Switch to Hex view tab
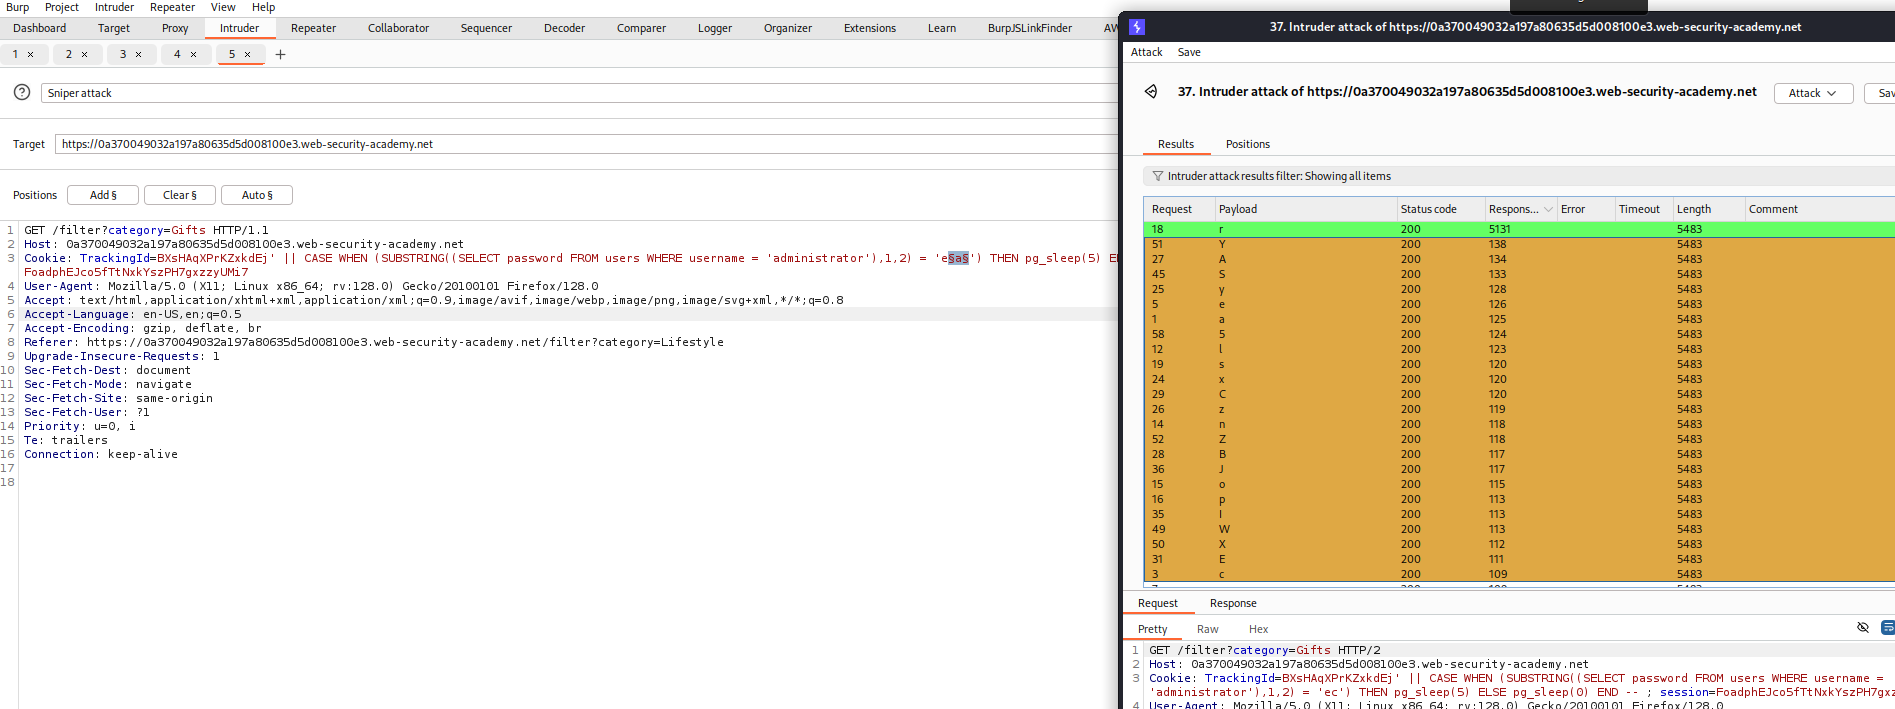1895x709 pixels. point(1258,629)
